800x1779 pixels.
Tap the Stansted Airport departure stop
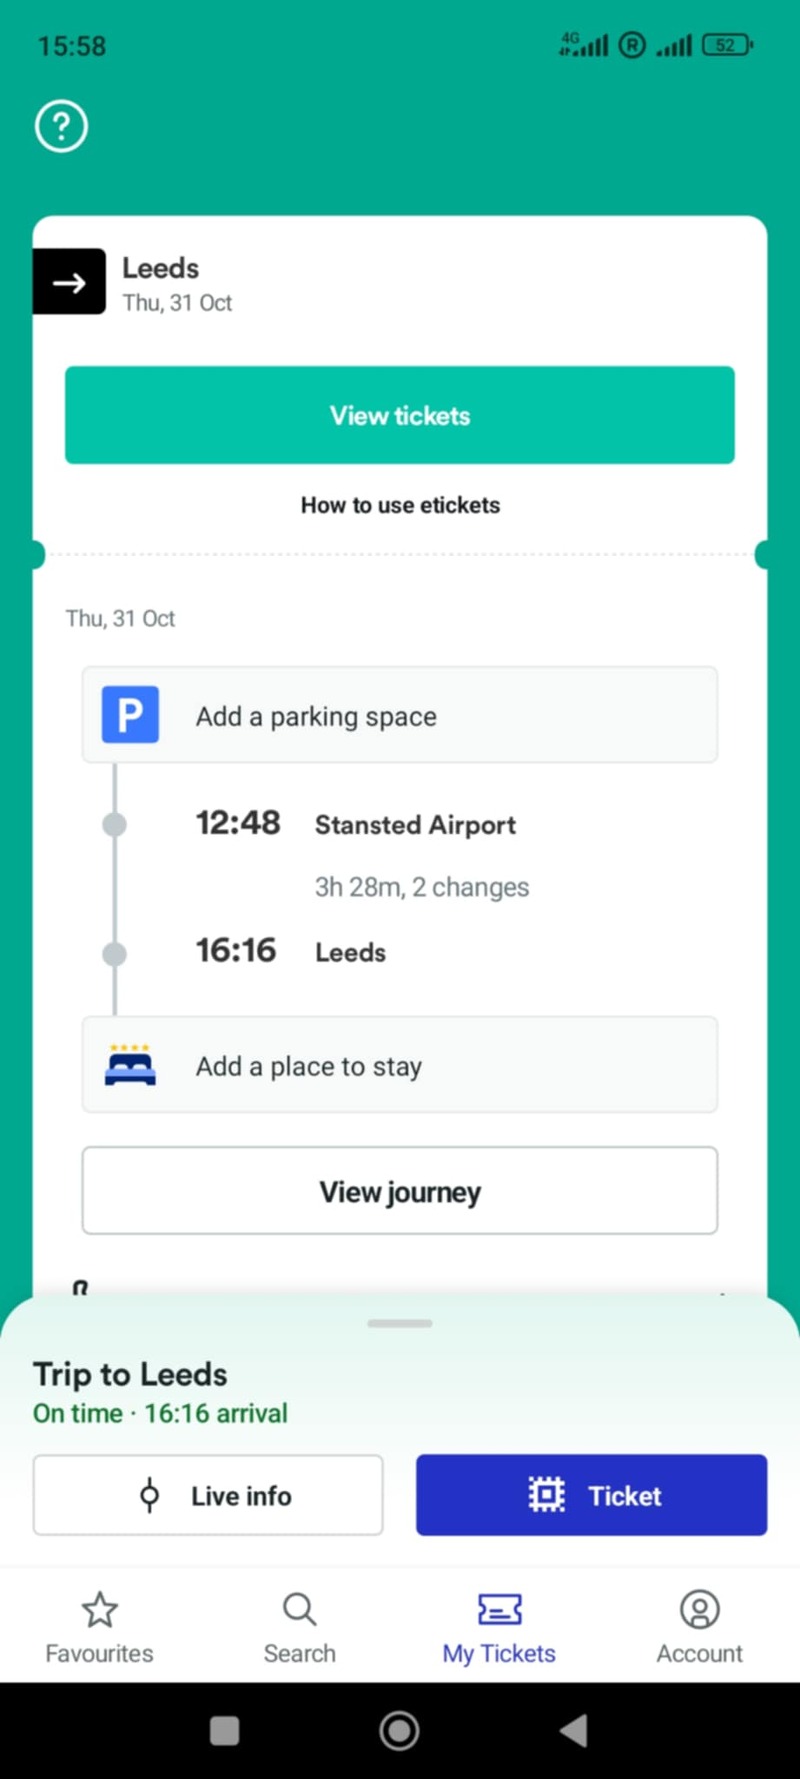tap(415, 825)
